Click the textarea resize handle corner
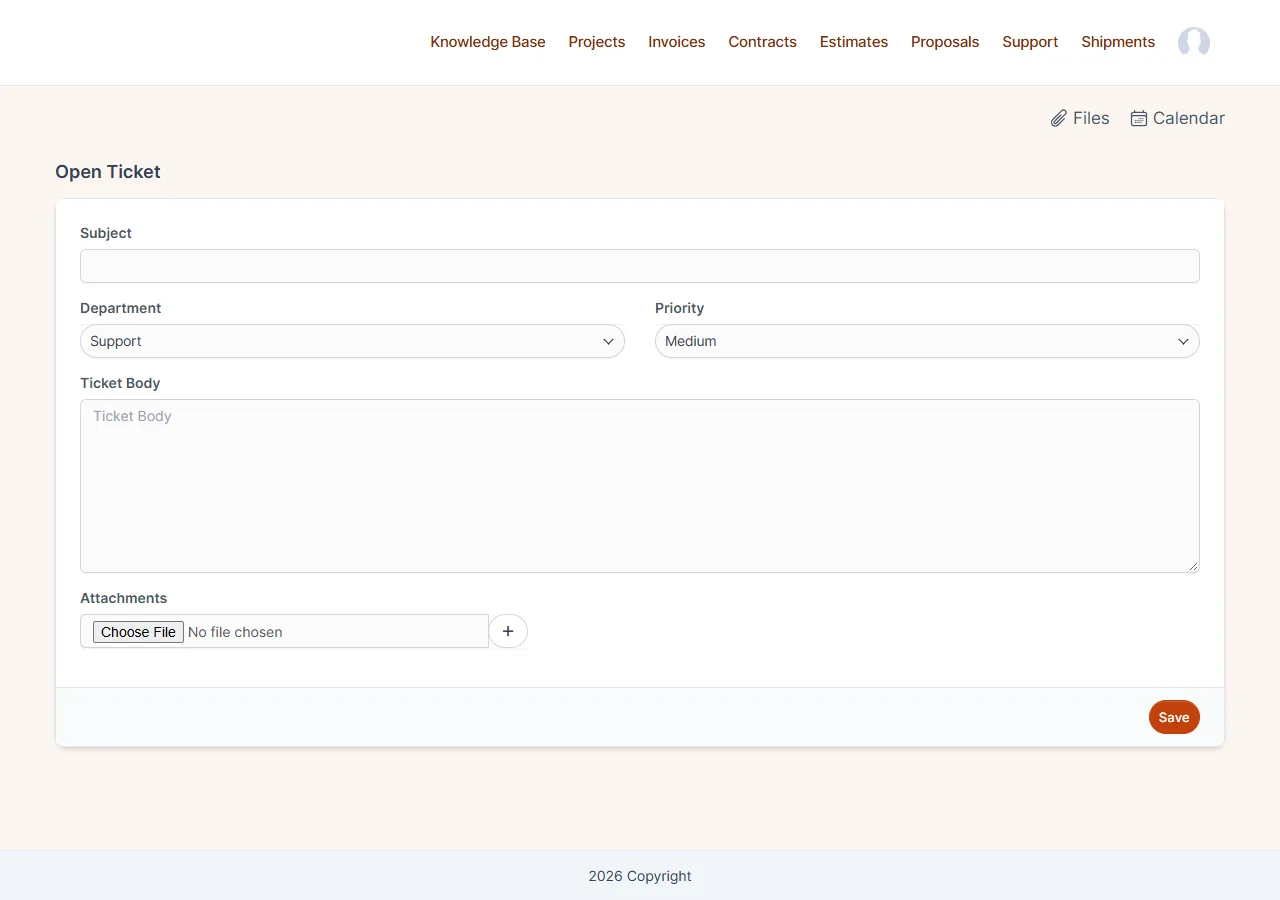Viewport: 1280px width, 900px height. [x=1193, y=566]
